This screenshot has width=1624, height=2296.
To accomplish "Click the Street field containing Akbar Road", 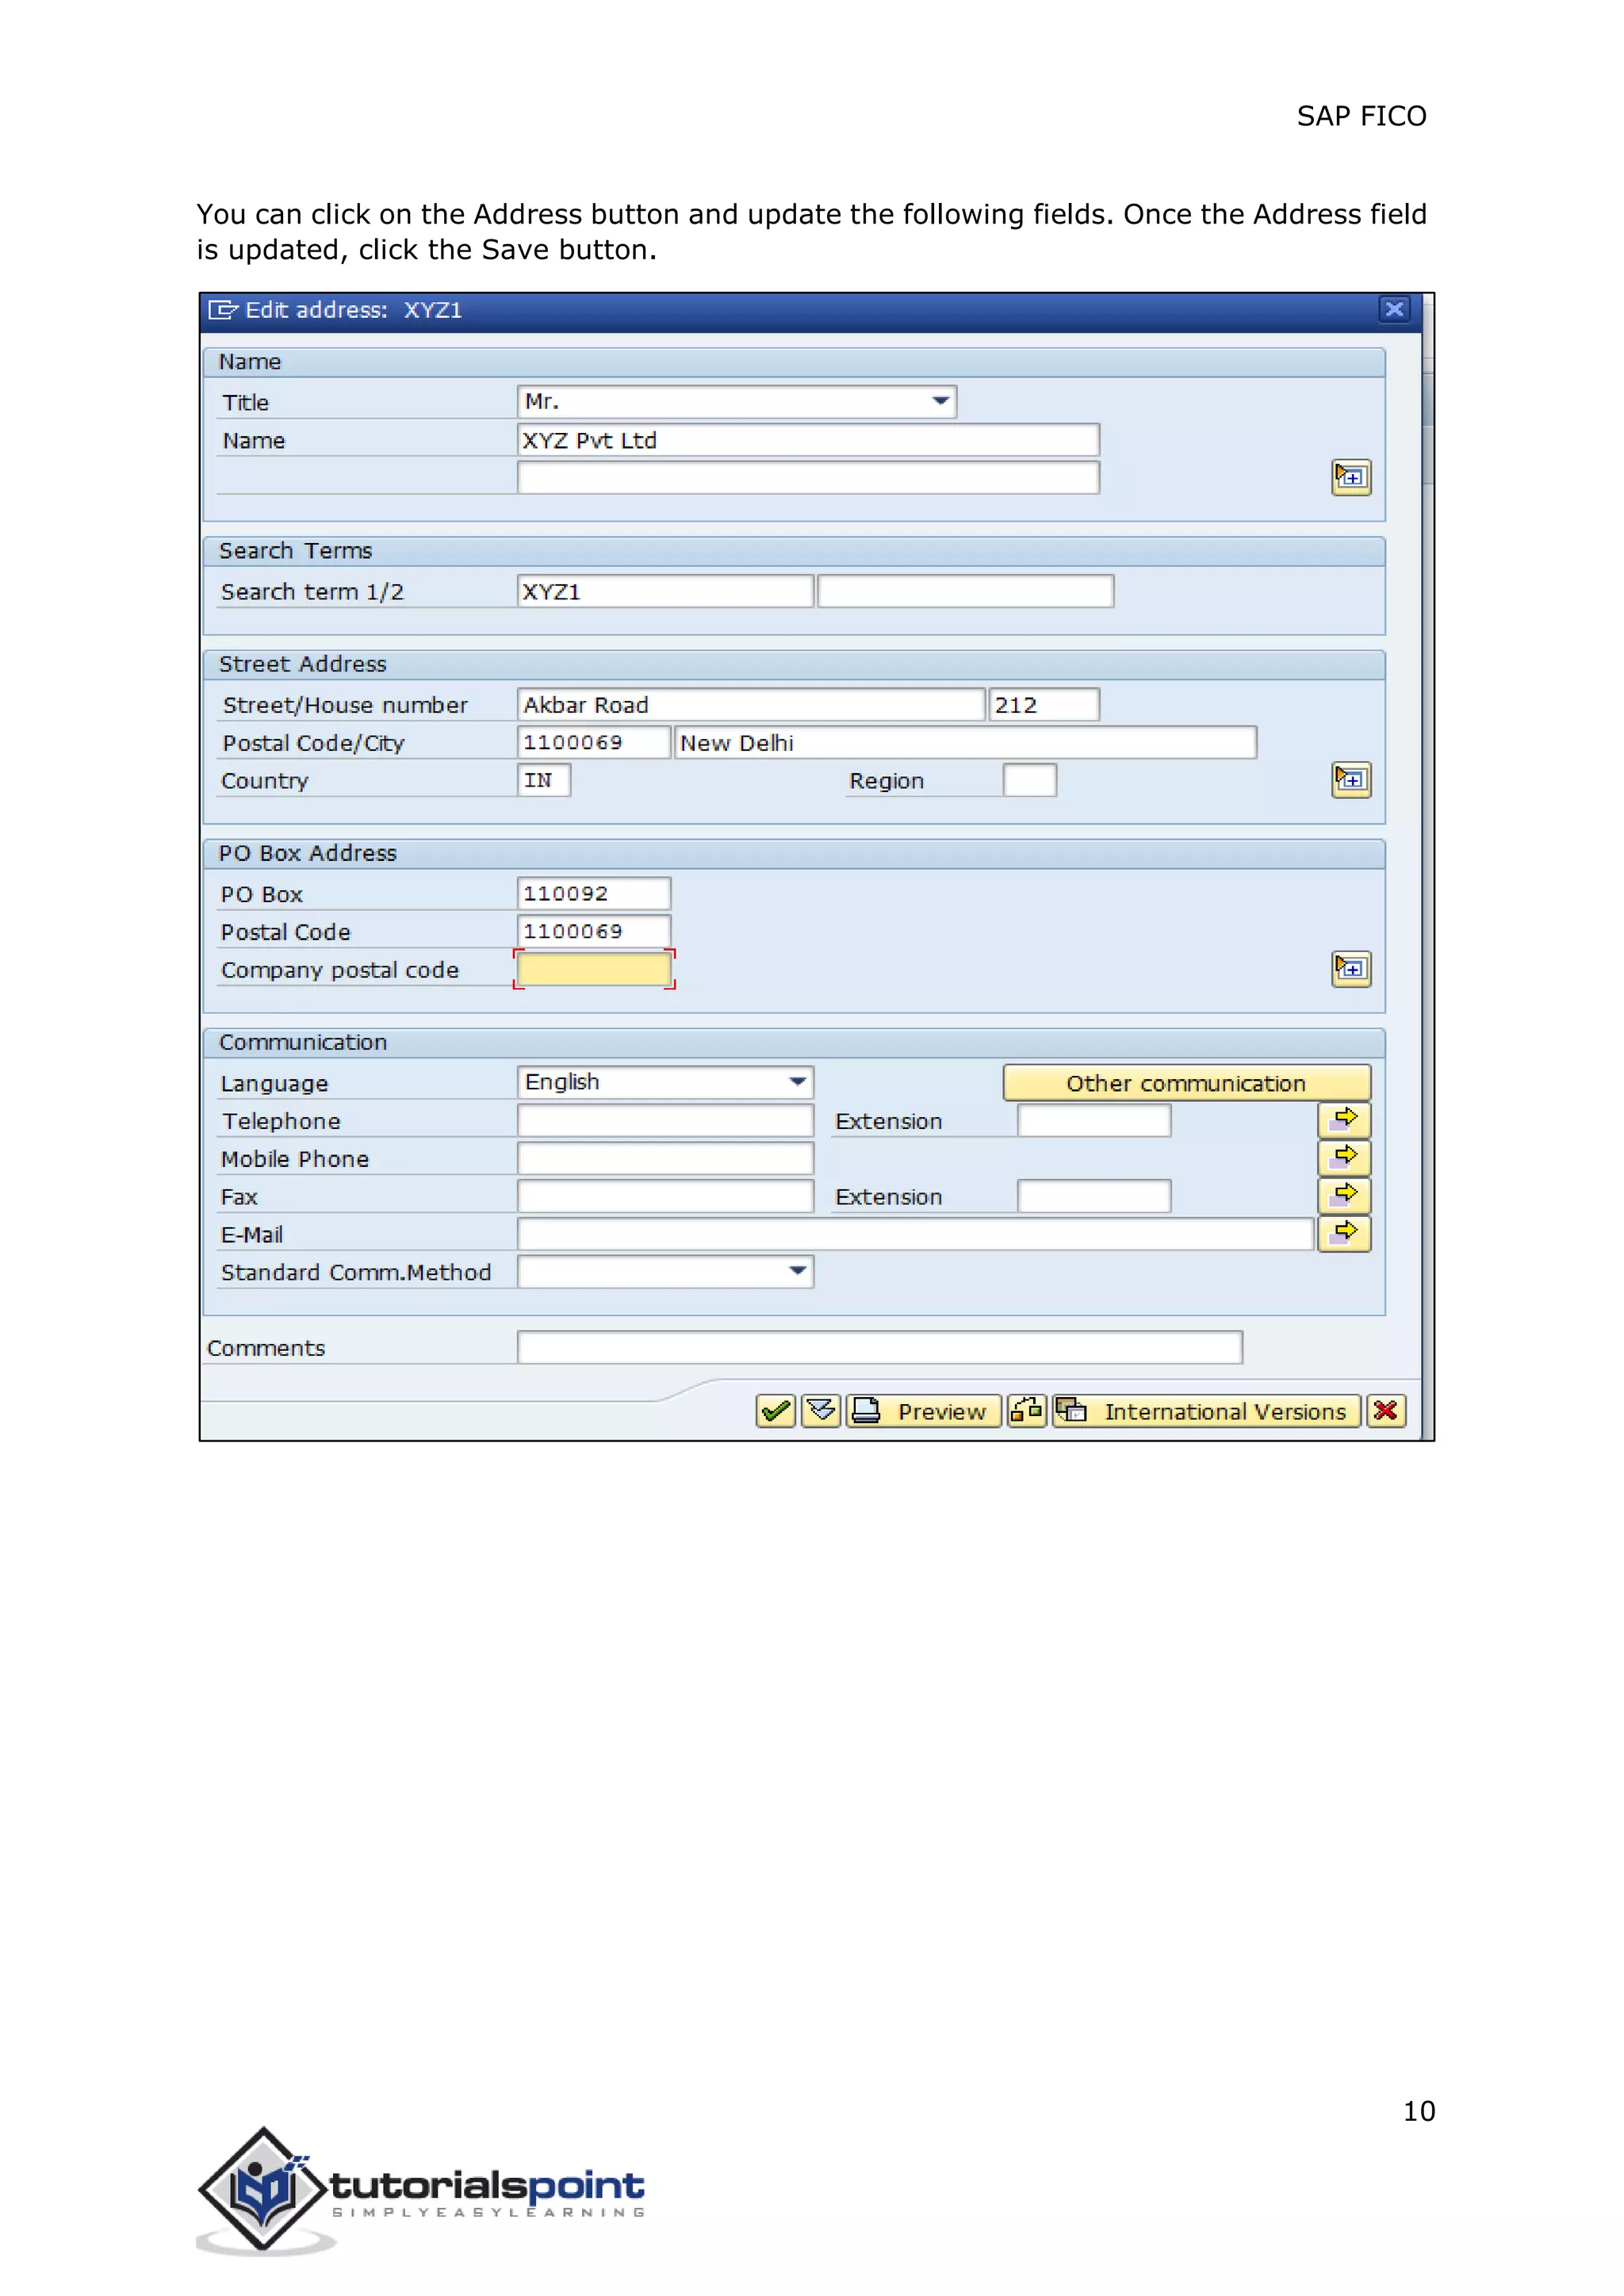I will tap(751, 705).
